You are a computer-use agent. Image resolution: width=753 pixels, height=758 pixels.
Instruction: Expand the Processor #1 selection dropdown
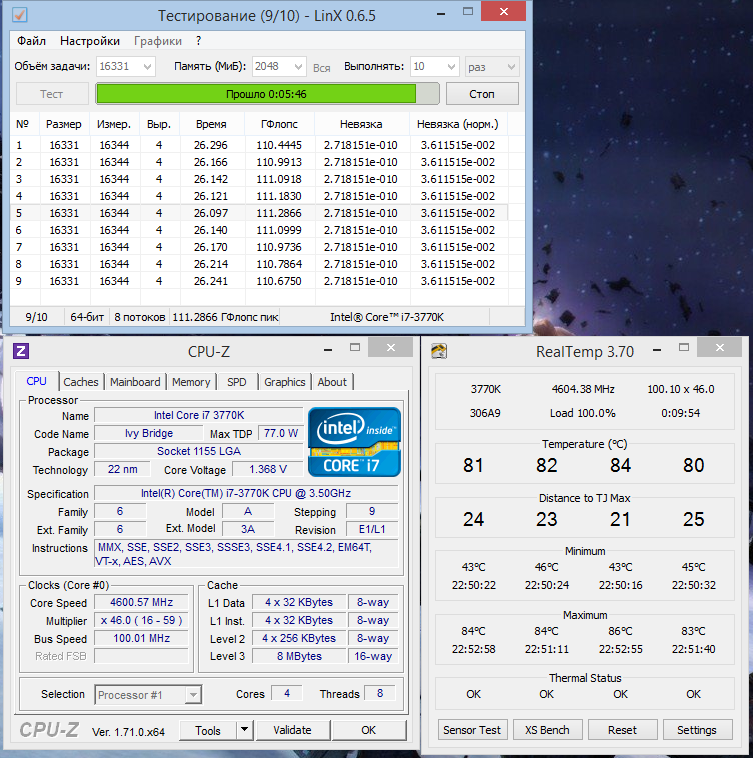(193, 695)
